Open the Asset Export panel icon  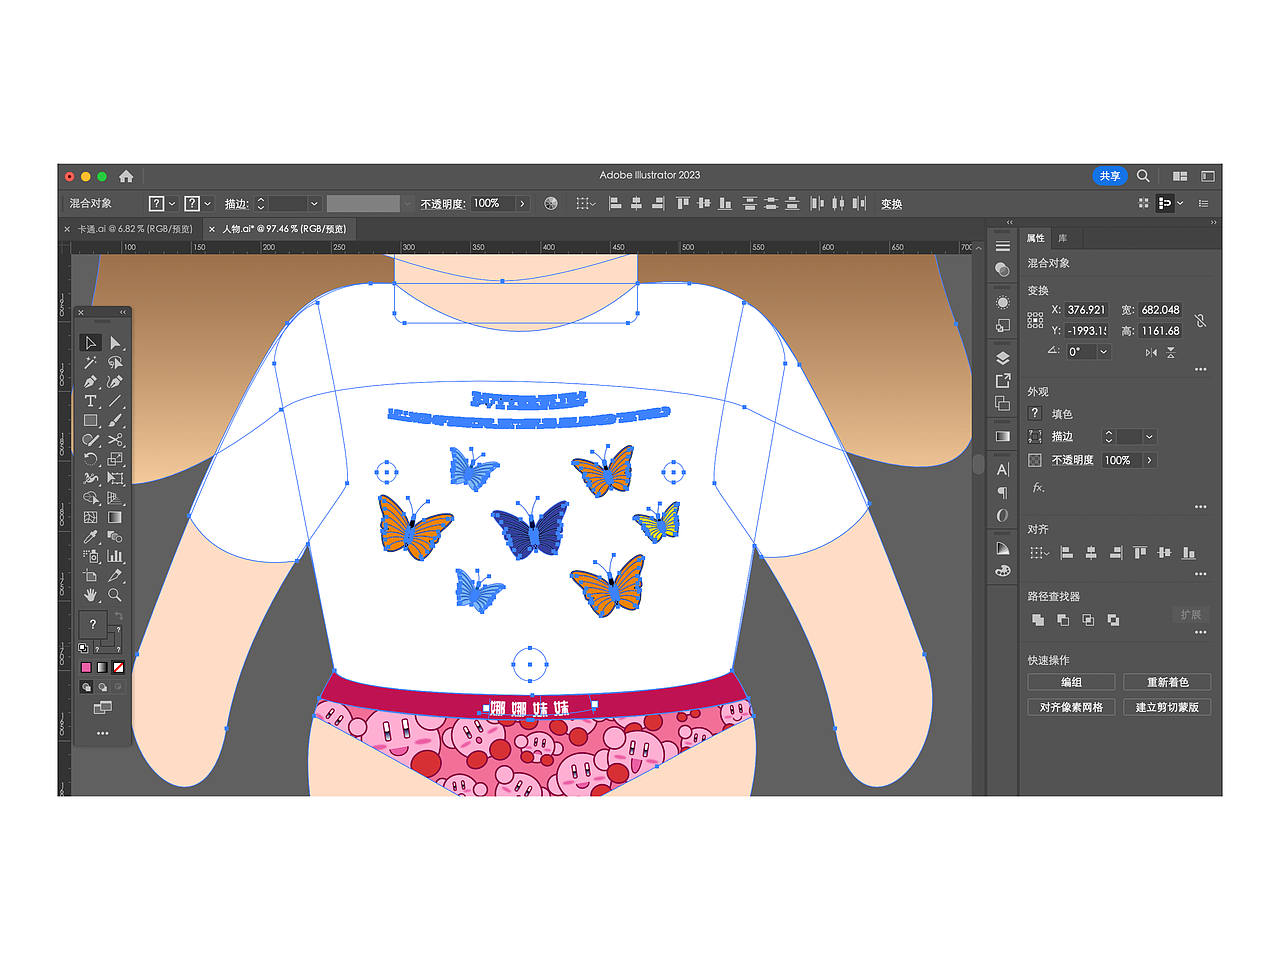coord(1003,381)
